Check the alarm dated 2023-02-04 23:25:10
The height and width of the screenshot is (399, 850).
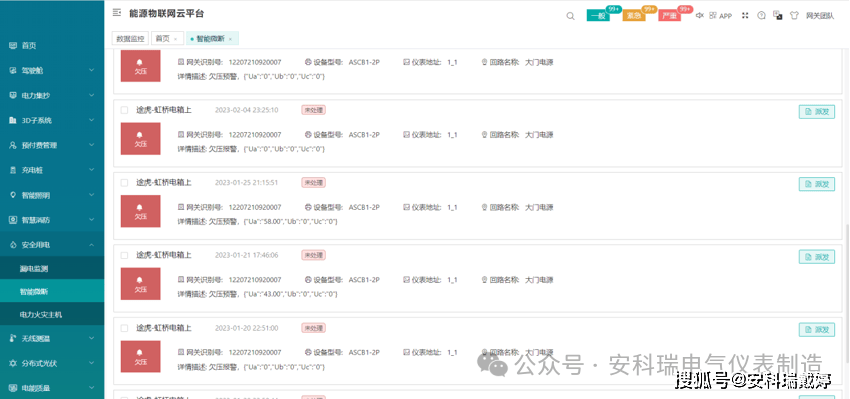tap(125, 110)
